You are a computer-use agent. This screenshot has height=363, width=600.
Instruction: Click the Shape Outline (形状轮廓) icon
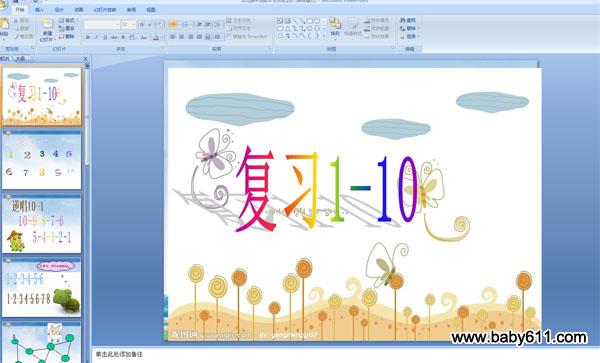(x=367, y=28)
